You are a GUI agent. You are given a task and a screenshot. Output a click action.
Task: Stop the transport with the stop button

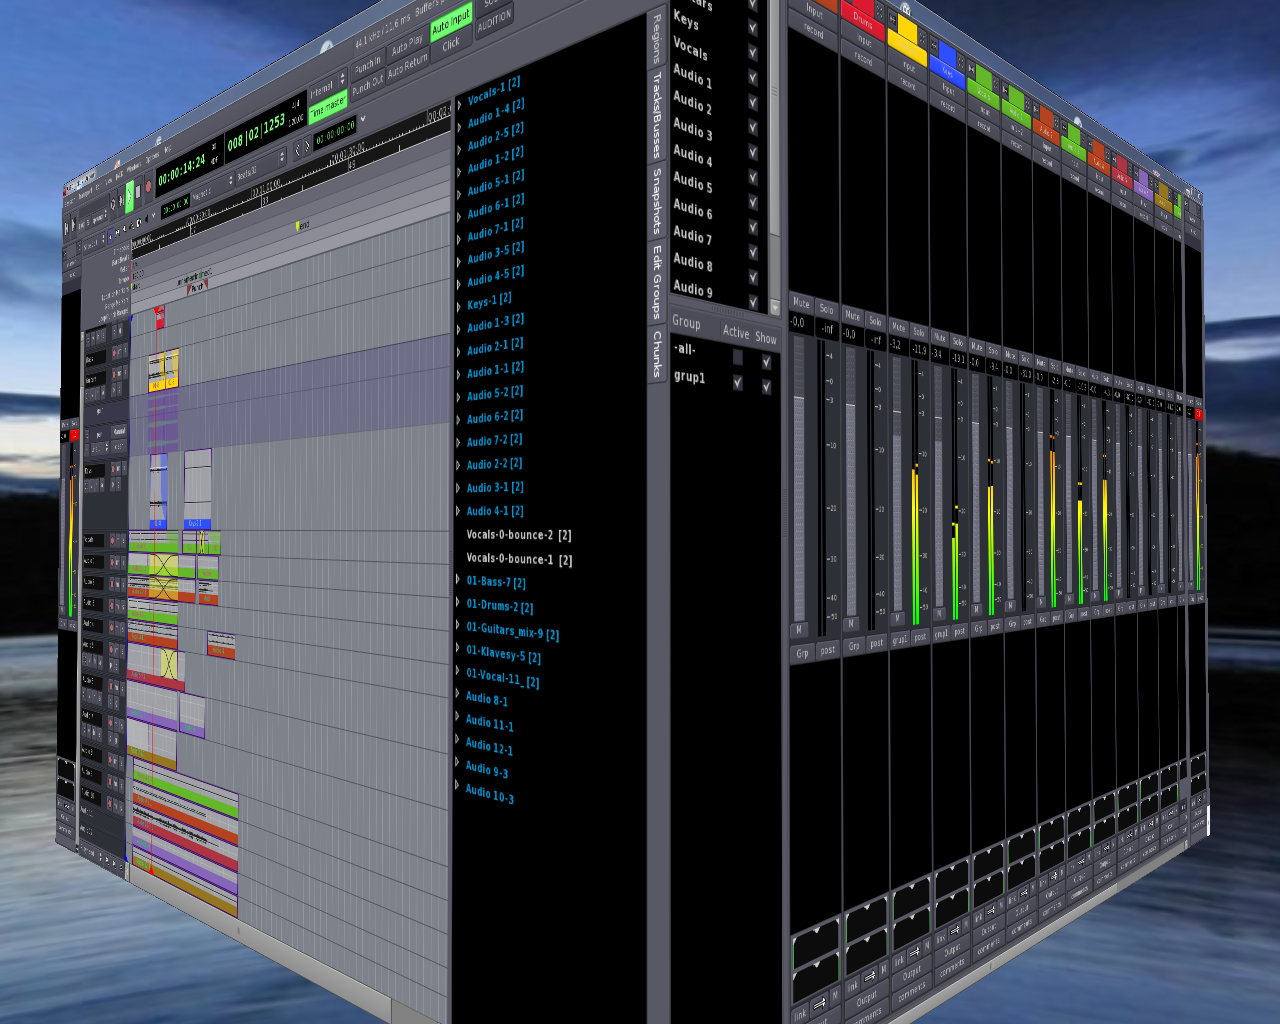tap(139, 191)
